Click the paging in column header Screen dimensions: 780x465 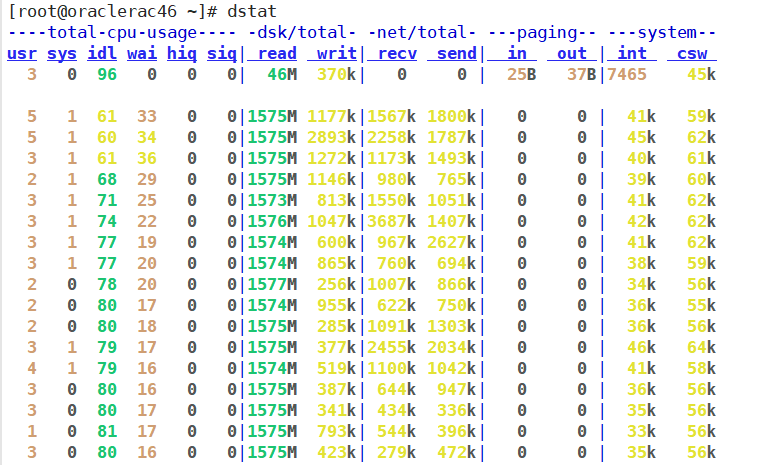point(512,53)
